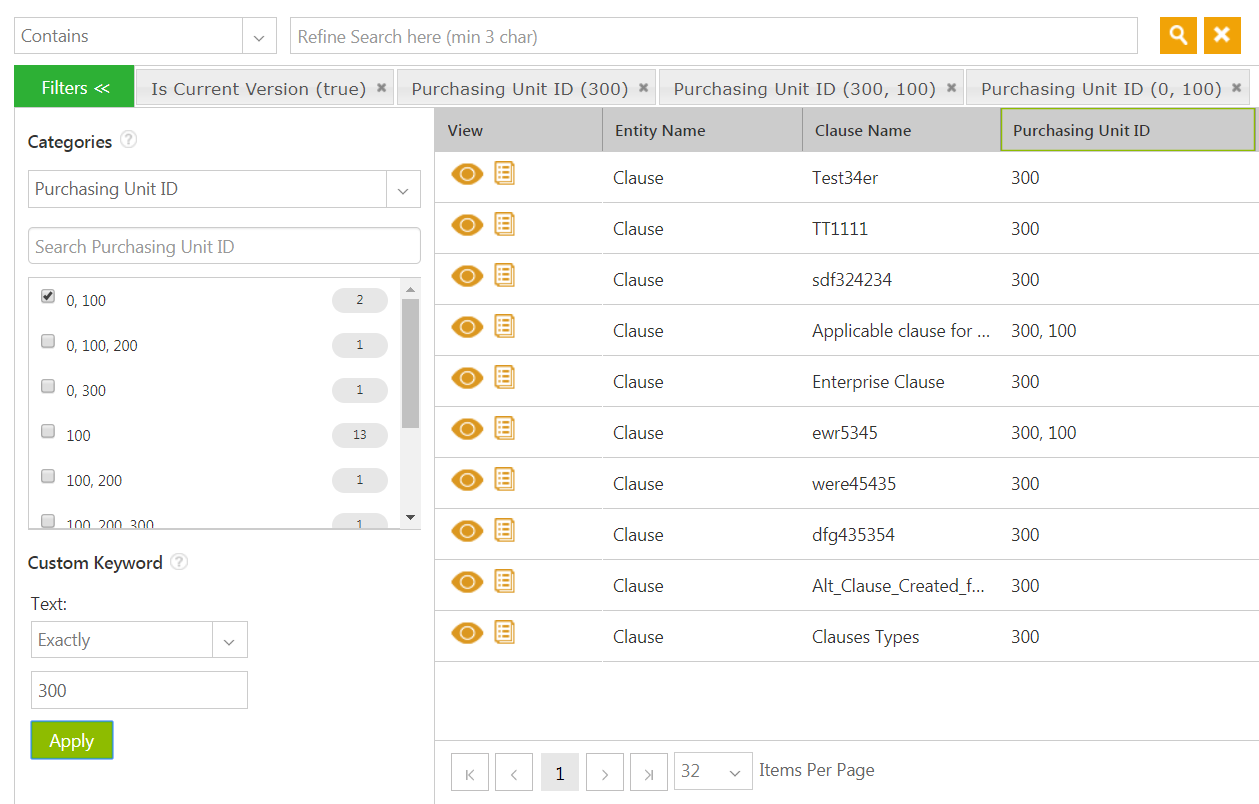
Task: Click the Purchasing Unit ID column header
Action: click(x=1081, y=131)
